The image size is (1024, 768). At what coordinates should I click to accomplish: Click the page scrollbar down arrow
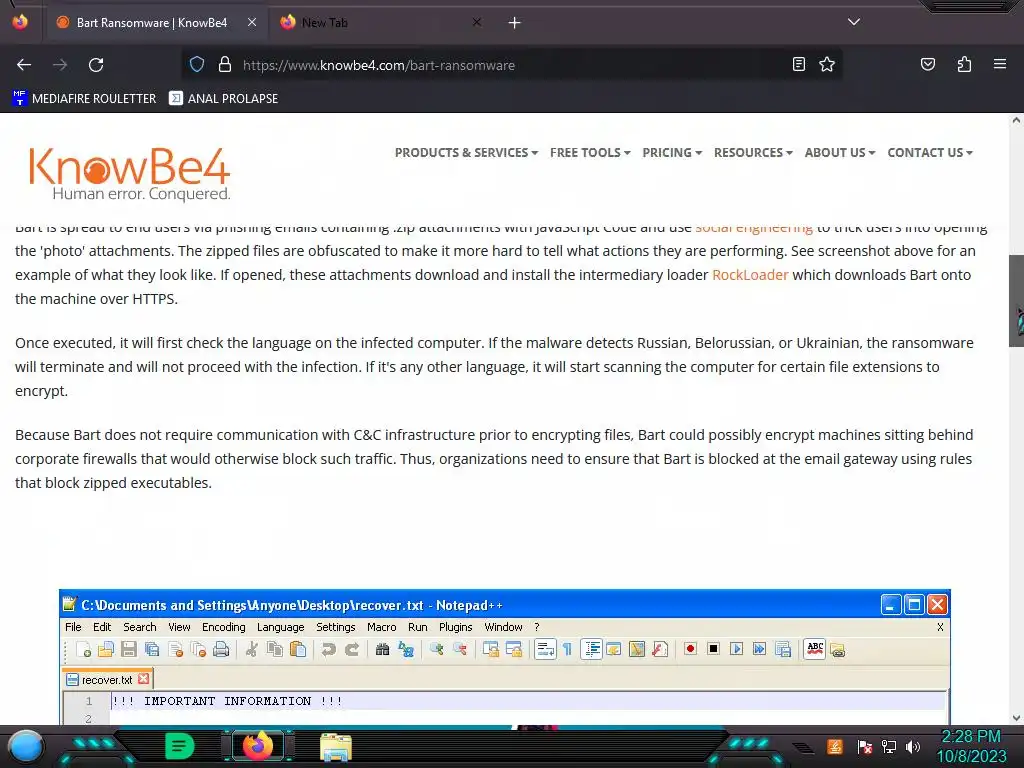tap(1016, 718)
